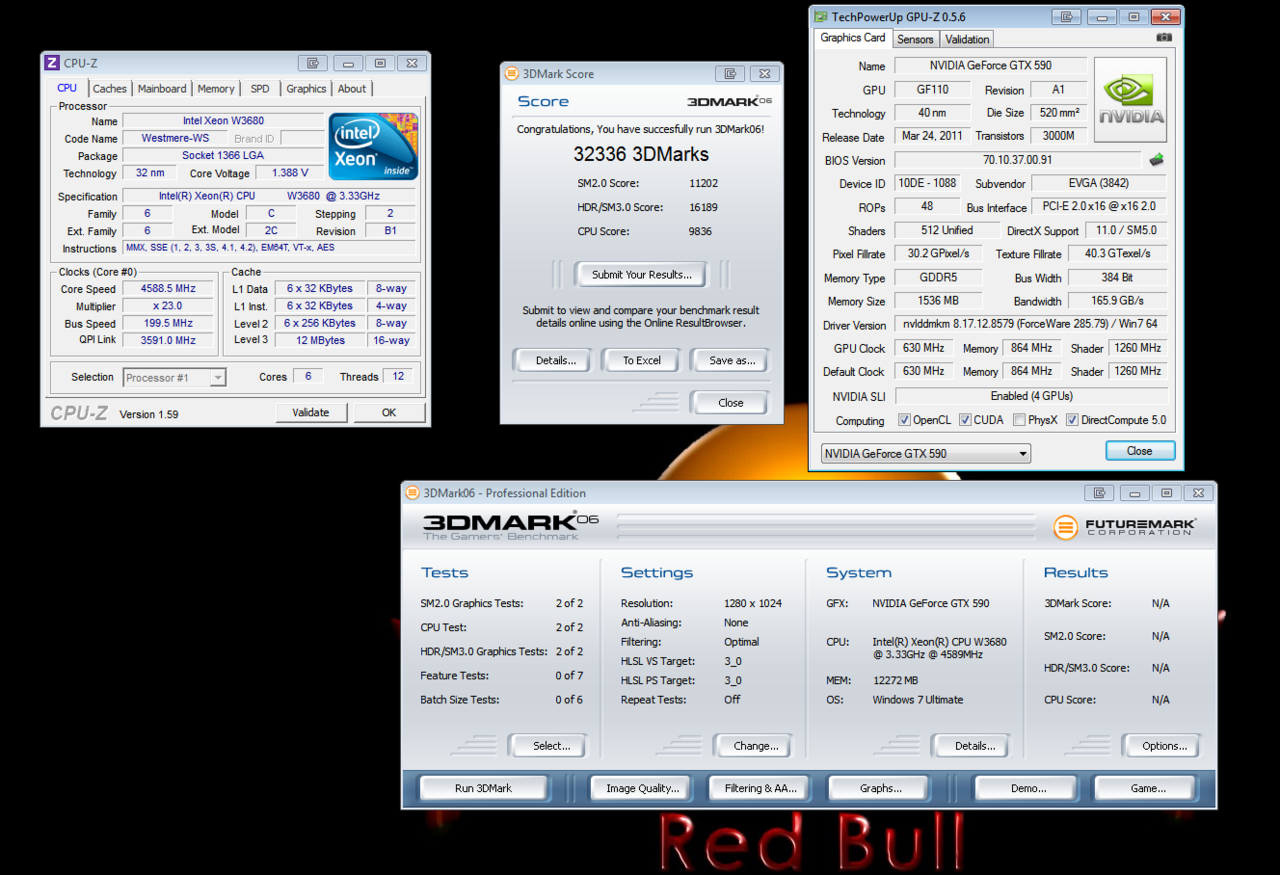Viewport: 1280px width, 875px height.
Task: Select the CPU tab in CPU-Z
Action: (67, 88)
